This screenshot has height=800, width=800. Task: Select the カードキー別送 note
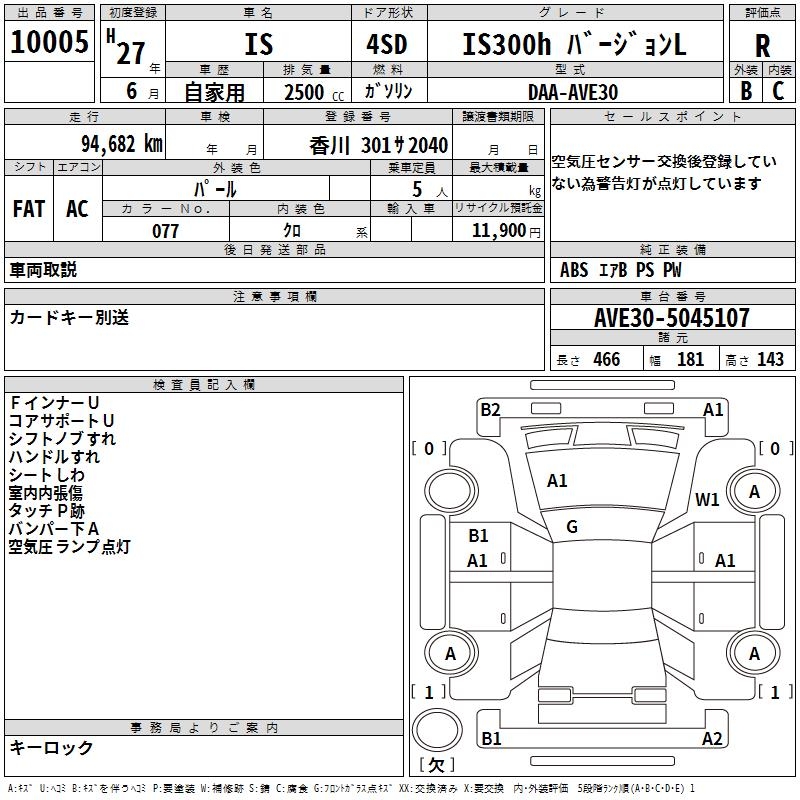[x=69, y=318]
